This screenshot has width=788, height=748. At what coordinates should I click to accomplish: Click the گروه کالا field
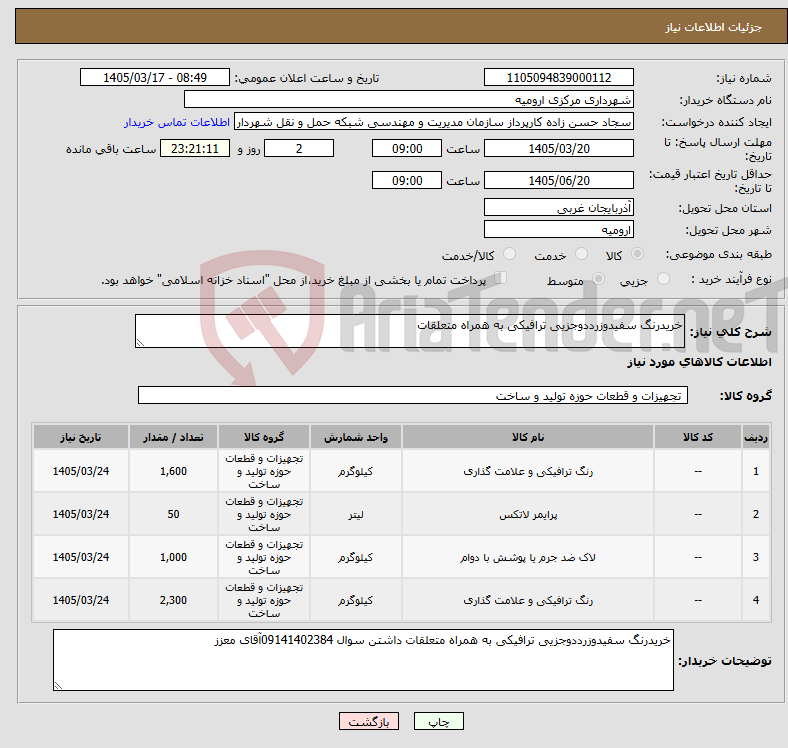pyautogui.click(x=413, y=395)
